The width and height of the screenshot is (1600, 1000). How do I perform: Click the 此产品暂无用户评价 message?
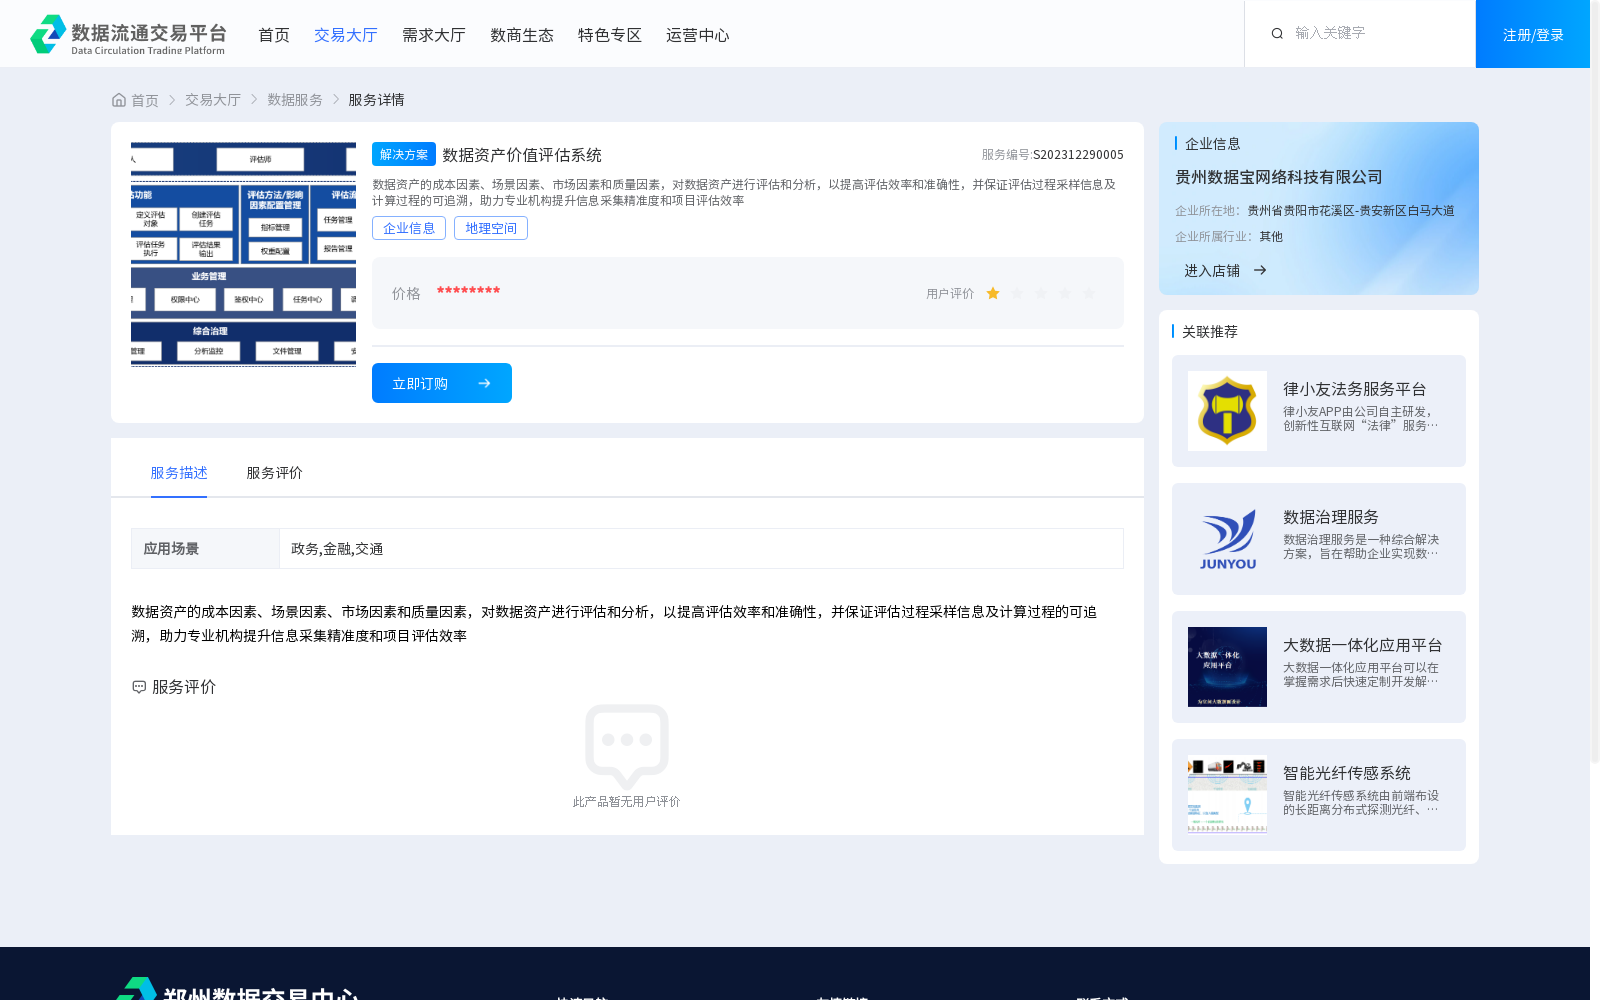pos(626,802)
